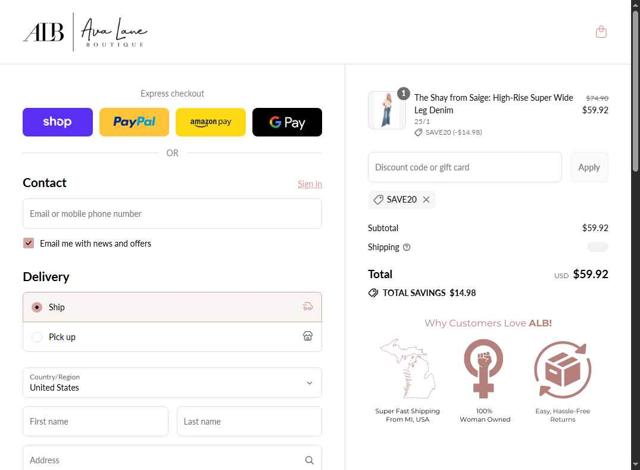This screenshot has width=640, height=470.
Task: Click the scrollbar down arrow
Action: pyautogui.click(x=636, y=465)
